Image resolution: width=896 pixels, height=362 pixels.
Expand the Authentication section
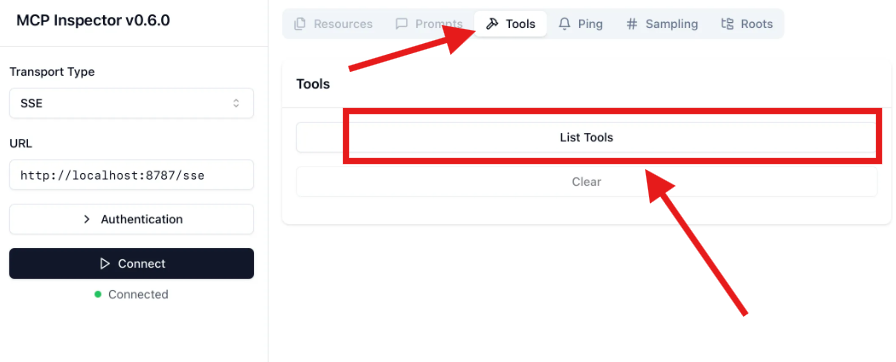pos(131,219)
